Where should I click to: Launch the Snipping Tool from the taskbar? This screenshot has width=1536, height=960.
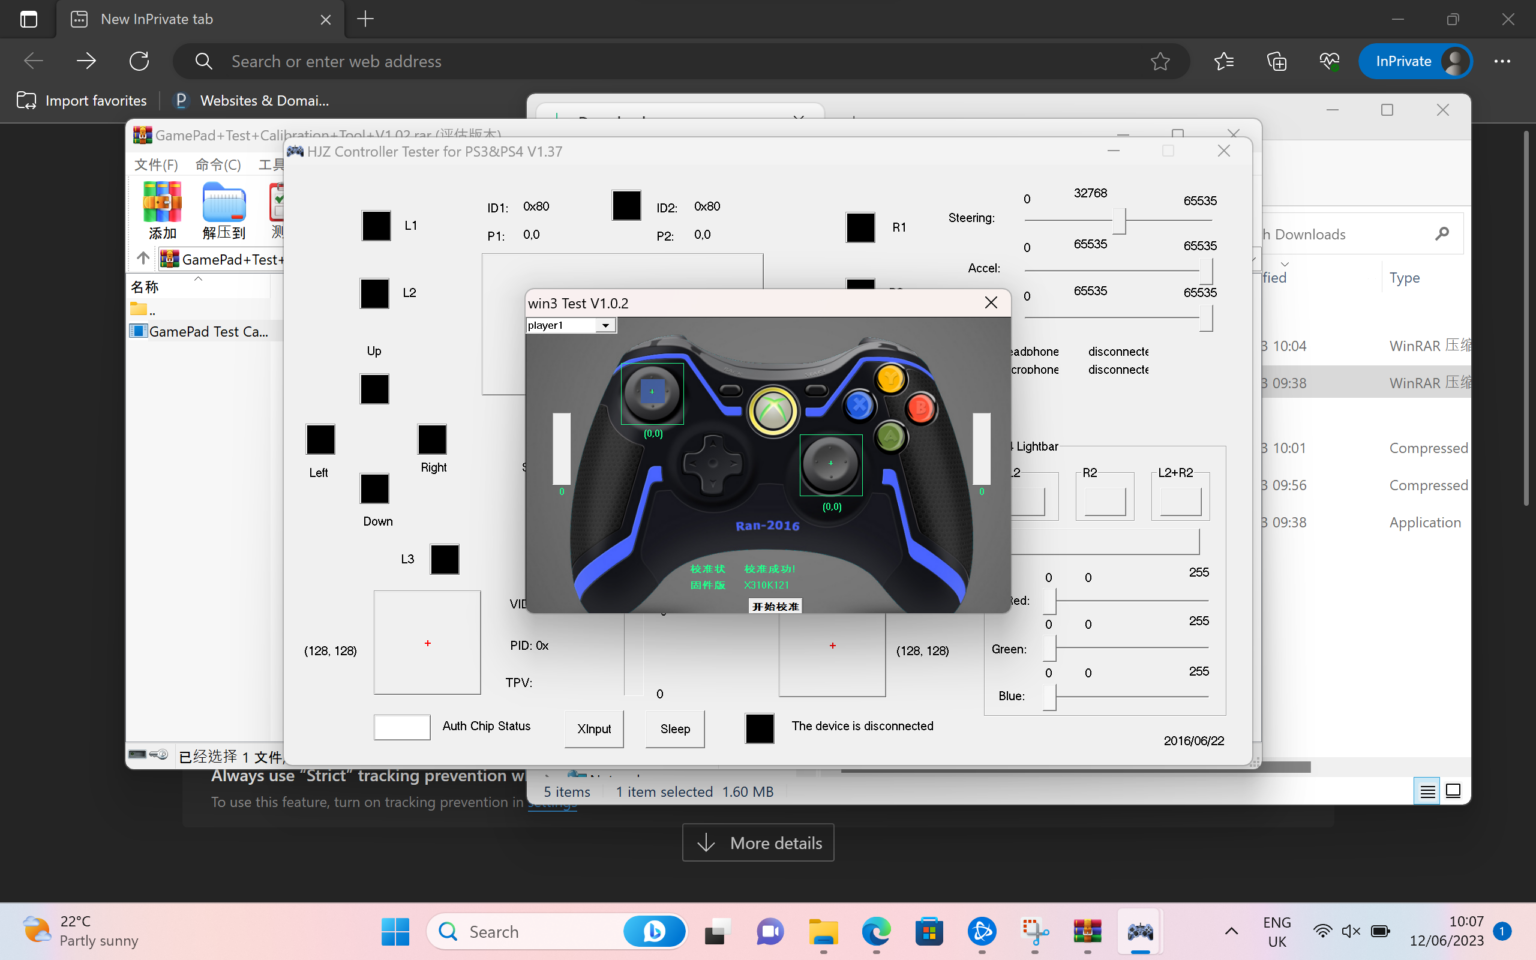(x=1034, y=931)
